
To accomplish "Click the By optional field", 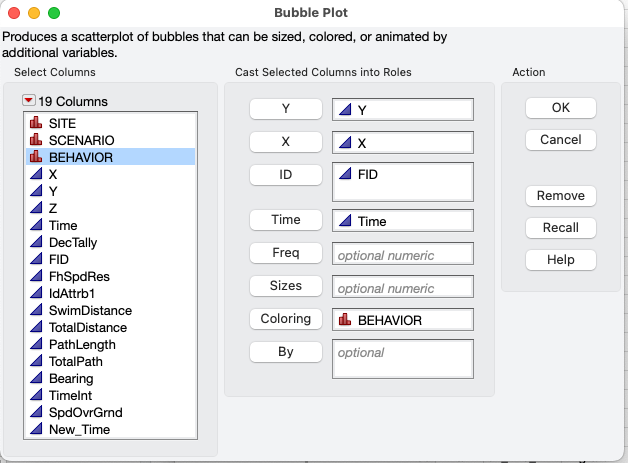I will pos(402,360).
